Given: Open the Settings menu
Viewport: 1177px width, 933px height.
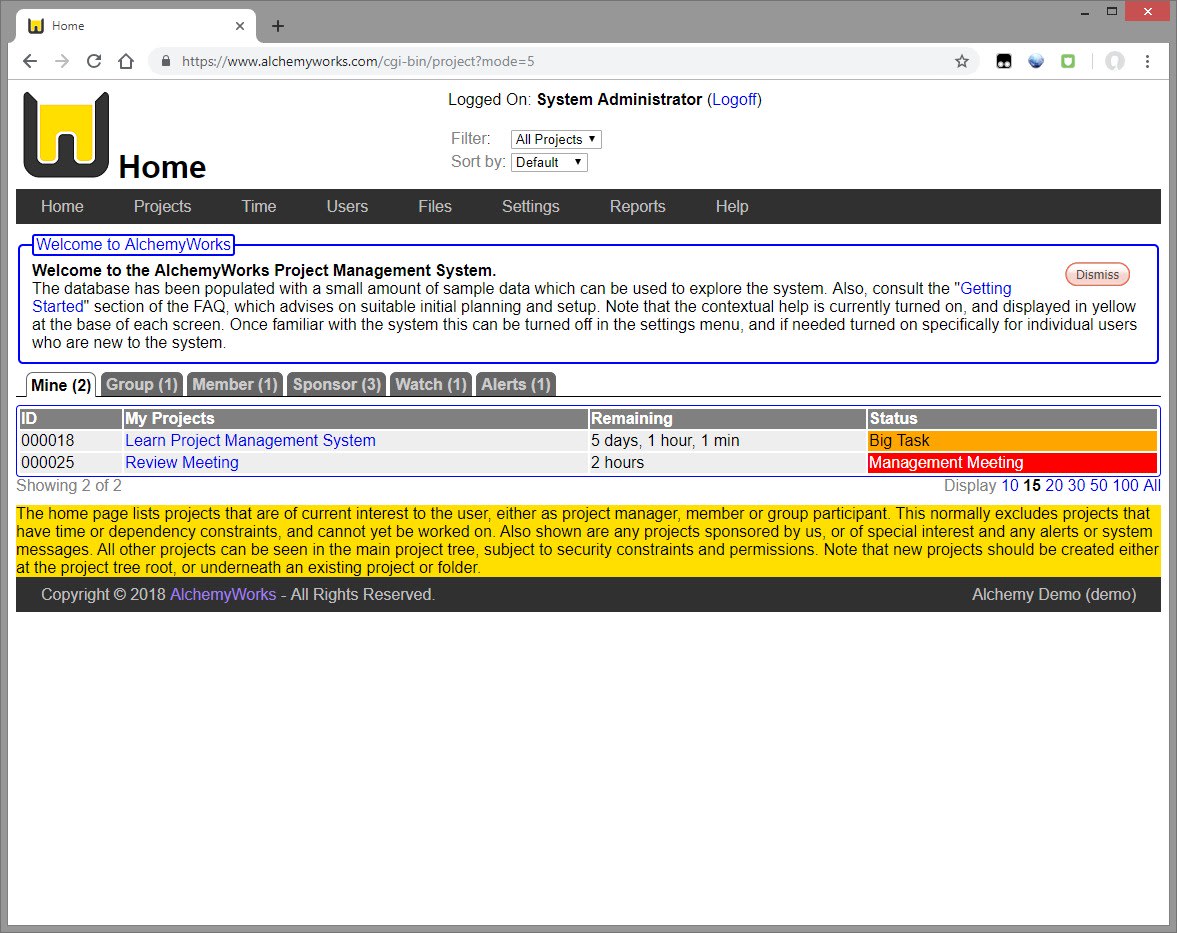Looking at the screenshot, I should 531,206.
